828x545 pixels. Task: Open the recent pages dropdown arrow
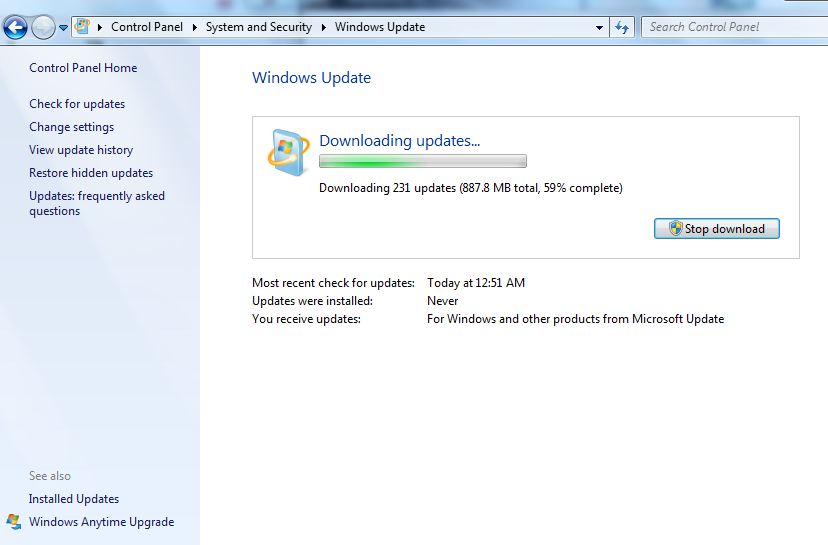[63, 27]
